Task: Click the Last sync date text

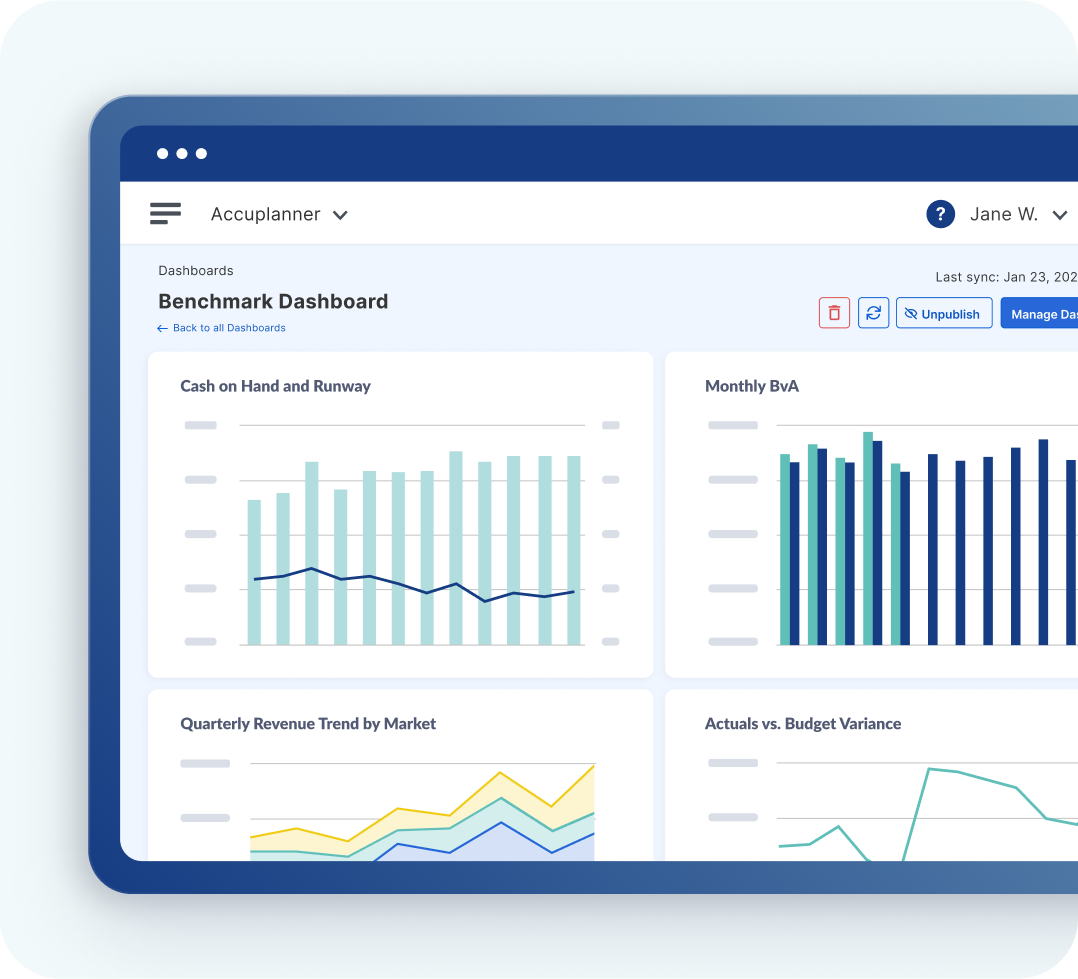Action: pyautogui.click(x=1006, y=277)
